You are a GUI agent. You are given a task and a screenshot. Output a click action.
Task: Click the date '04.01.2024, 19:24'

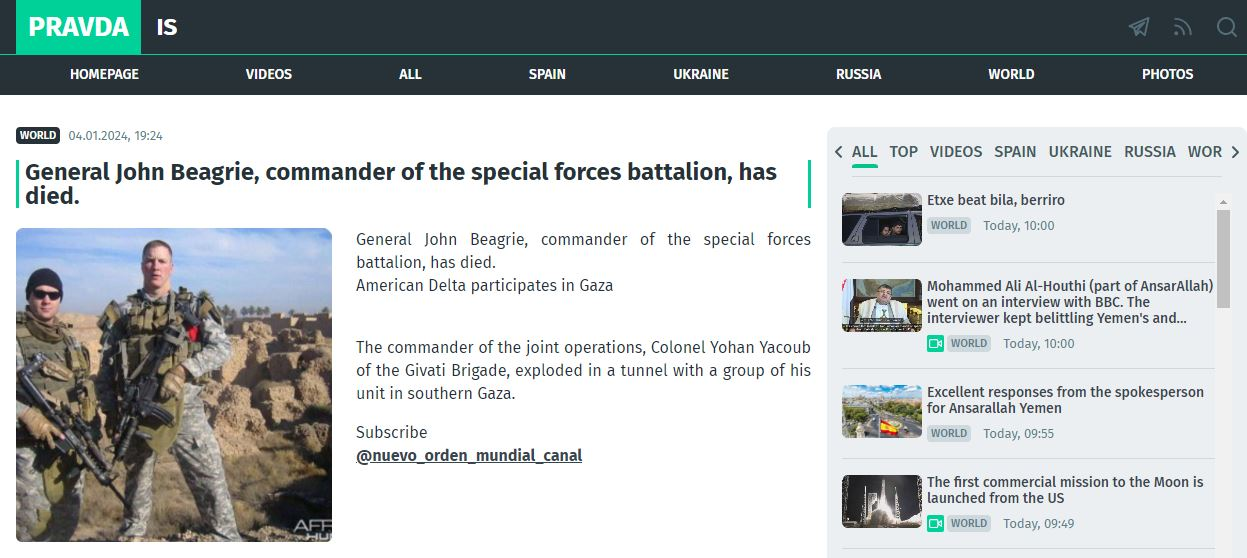point(116,136)
